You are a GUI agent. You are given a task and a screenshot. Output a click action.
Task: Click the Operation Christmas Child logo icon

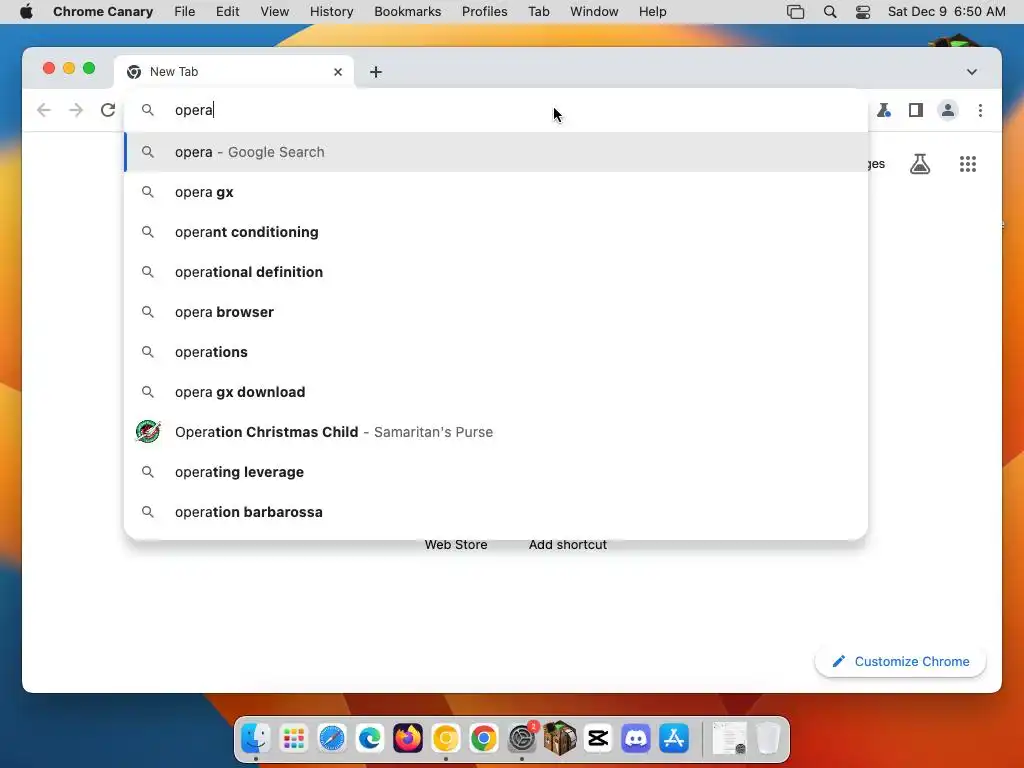coord(148,432)
